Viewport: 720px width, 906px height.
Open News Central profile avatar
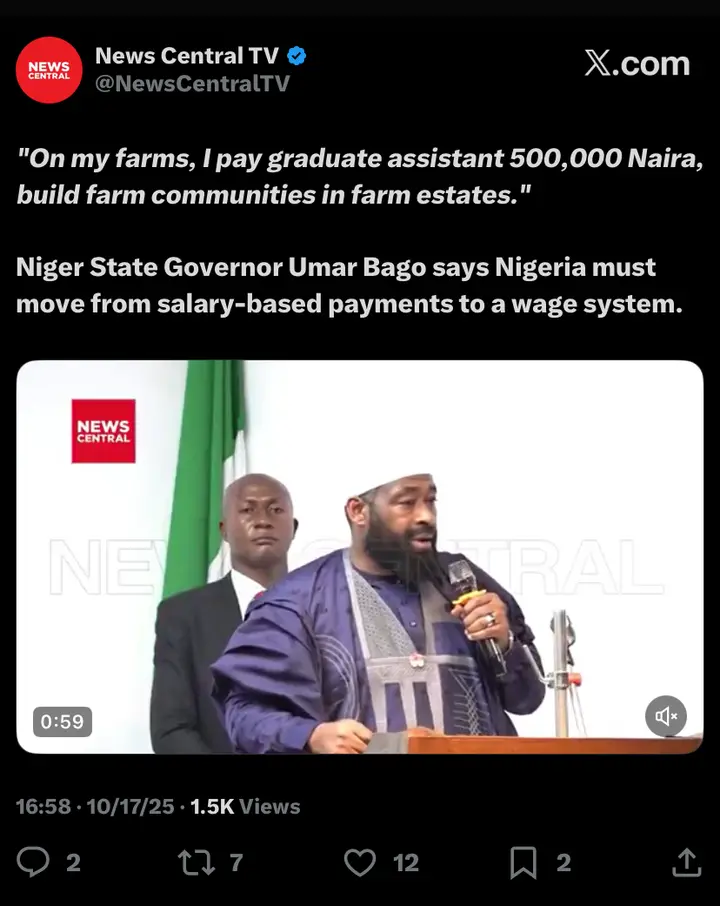(x=49, y=70)
